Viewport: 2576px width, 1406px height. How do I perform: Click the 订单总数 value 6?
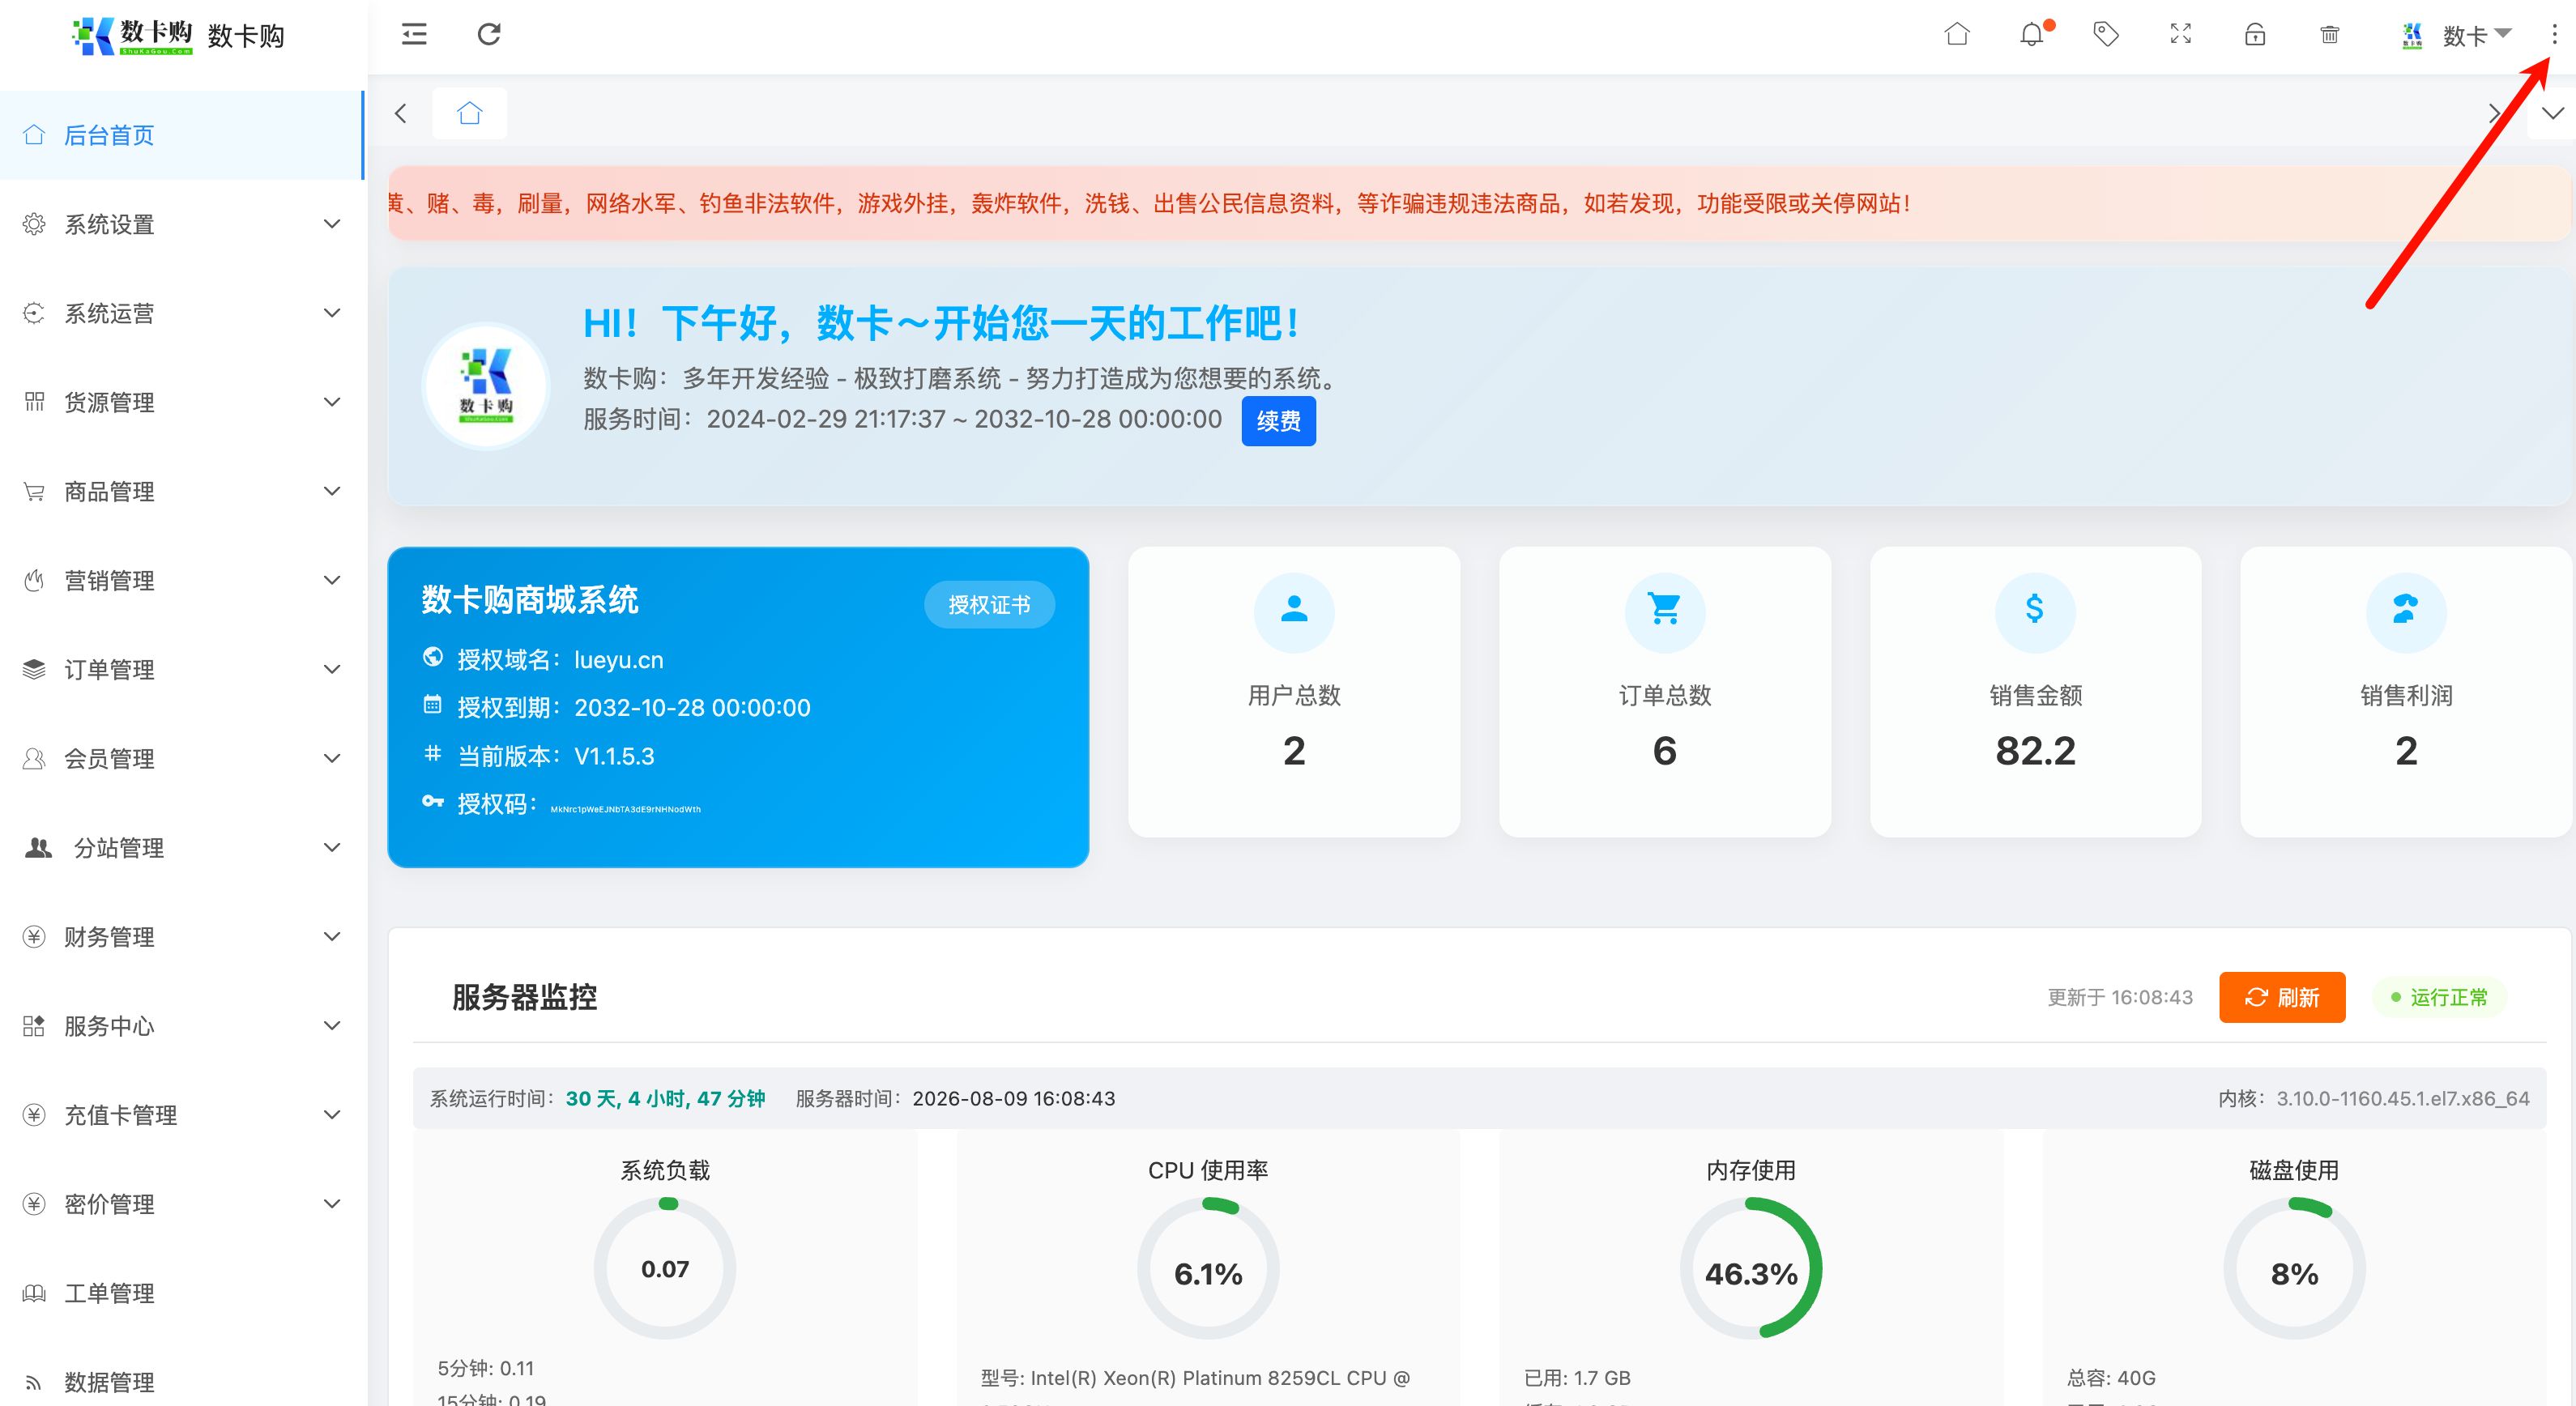(x=1665, y=750)
